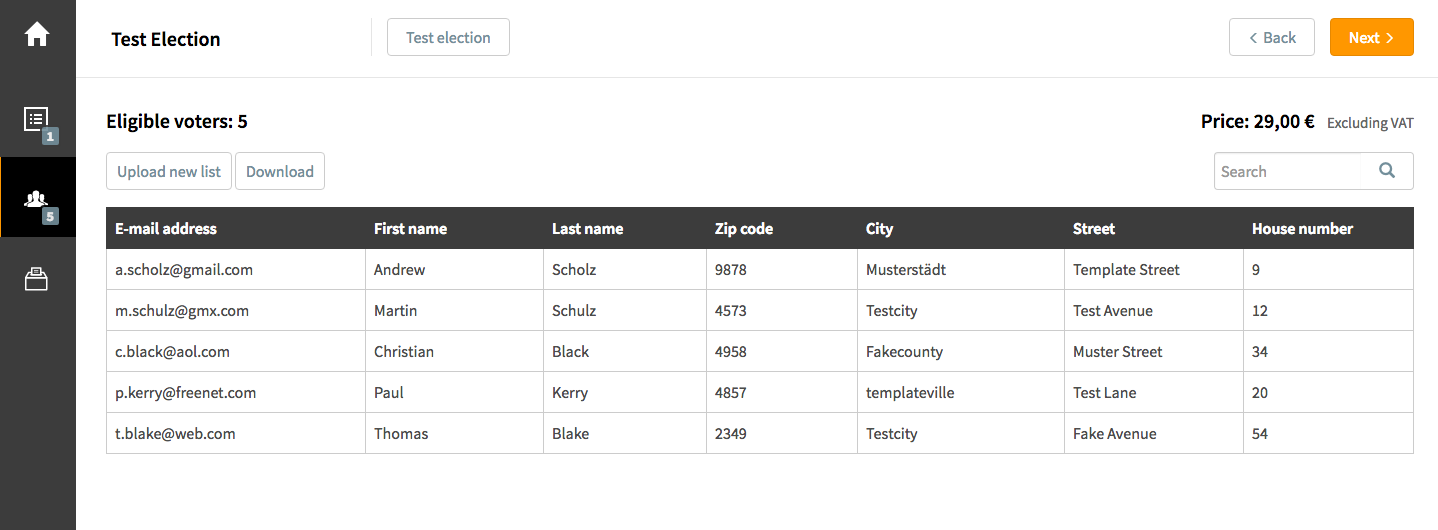Viewport: 1438px width, 530px height.
Task: Select the a.scholz@gmail.com email cell
Action: (x=184, y=270)
